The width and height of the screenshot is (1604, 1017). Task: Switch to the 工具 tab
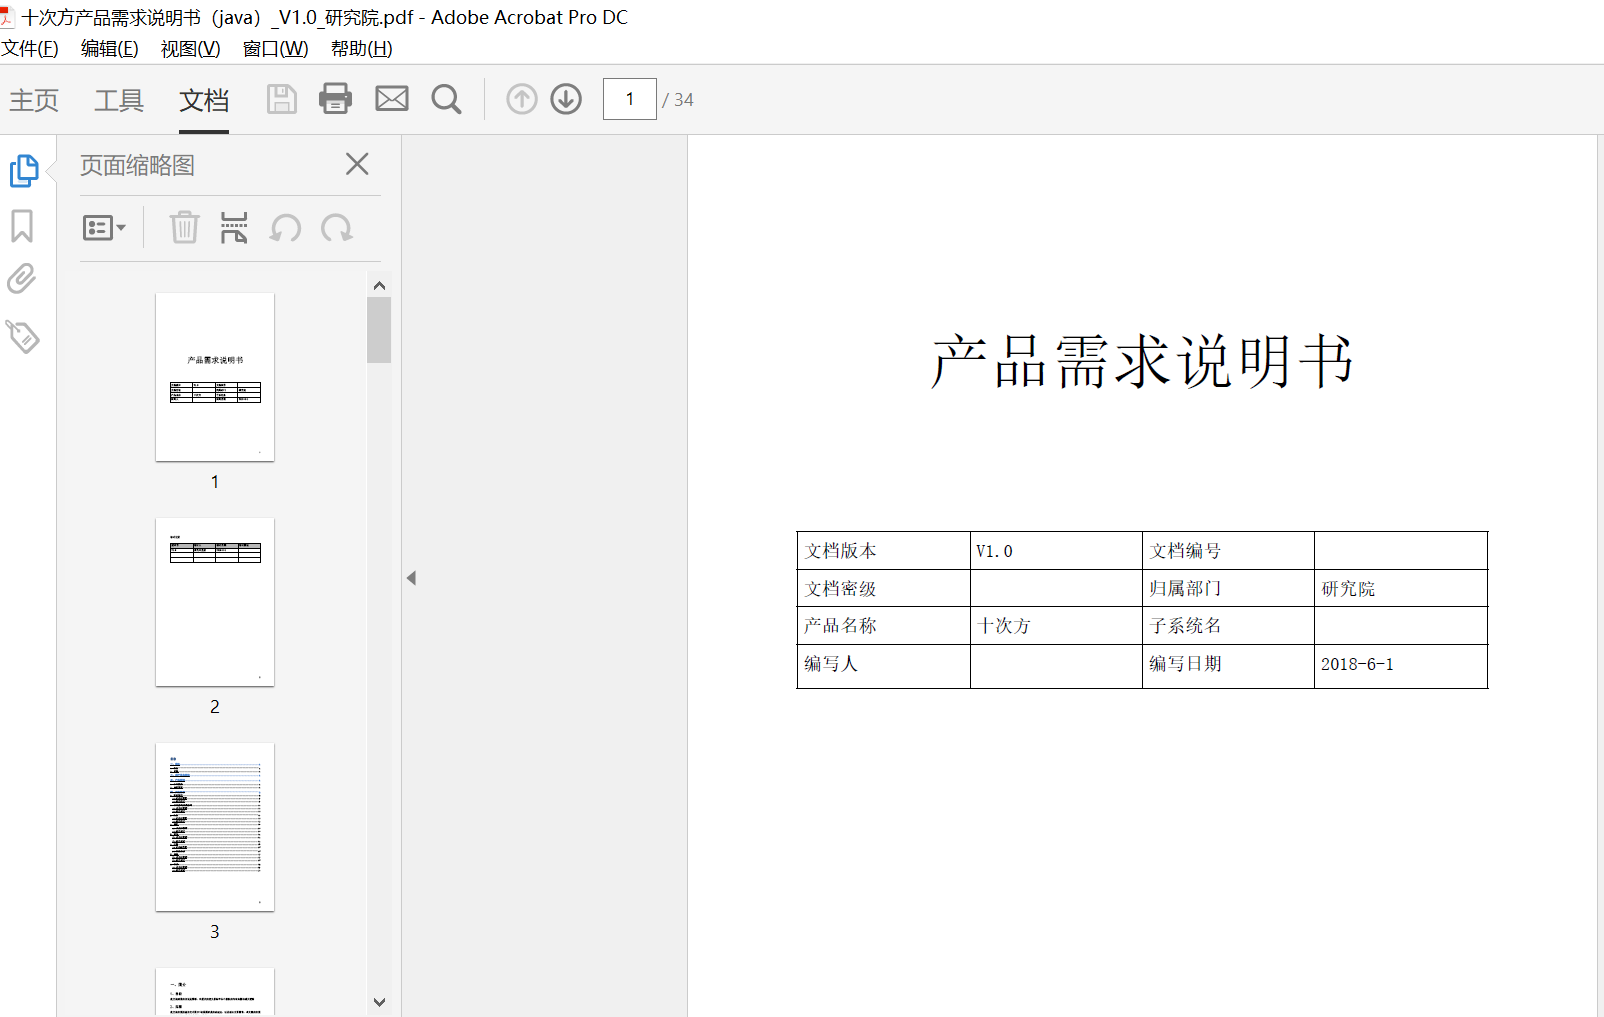[119, 100]
